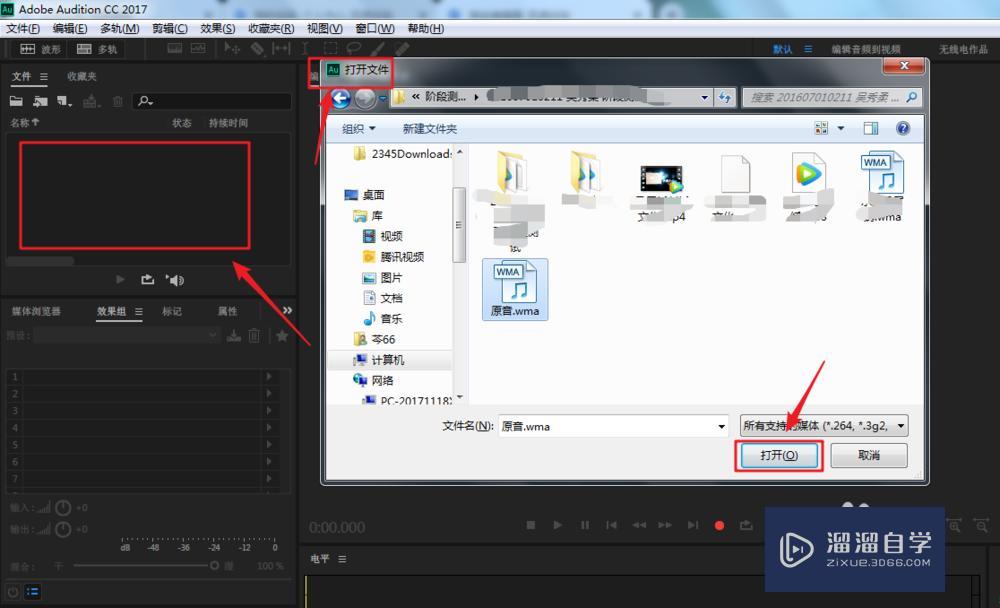1000x608 pixels.
Task: Switch to 媒体浏览器 tab
Action: click(x=36, y=311)
